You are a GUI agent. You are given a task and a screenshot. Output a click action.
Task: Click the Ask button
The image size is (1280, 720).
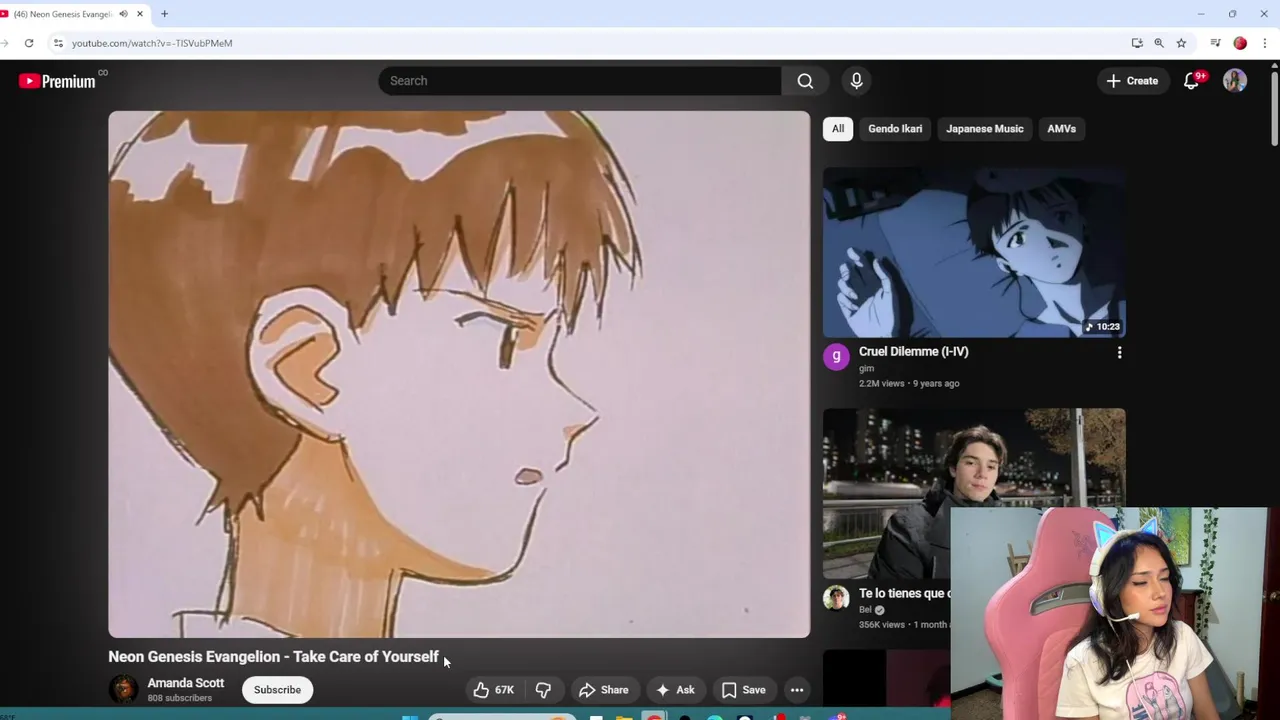coord(675,690)
